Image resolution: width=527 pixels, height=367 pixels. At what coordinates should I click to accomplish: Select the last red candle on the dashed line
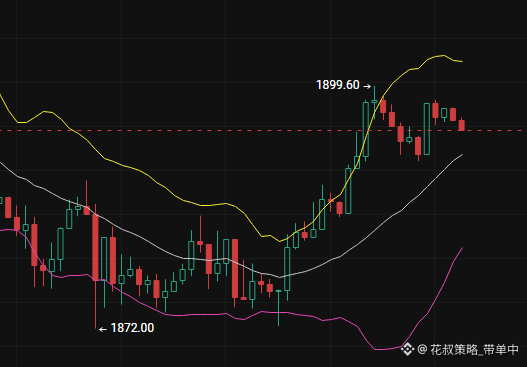point(462,125)
